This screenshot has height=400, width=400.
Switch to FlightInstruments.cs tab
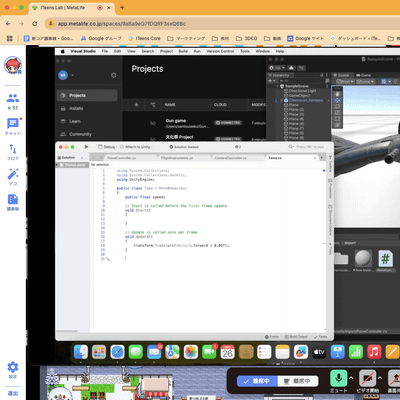point(177,158)
